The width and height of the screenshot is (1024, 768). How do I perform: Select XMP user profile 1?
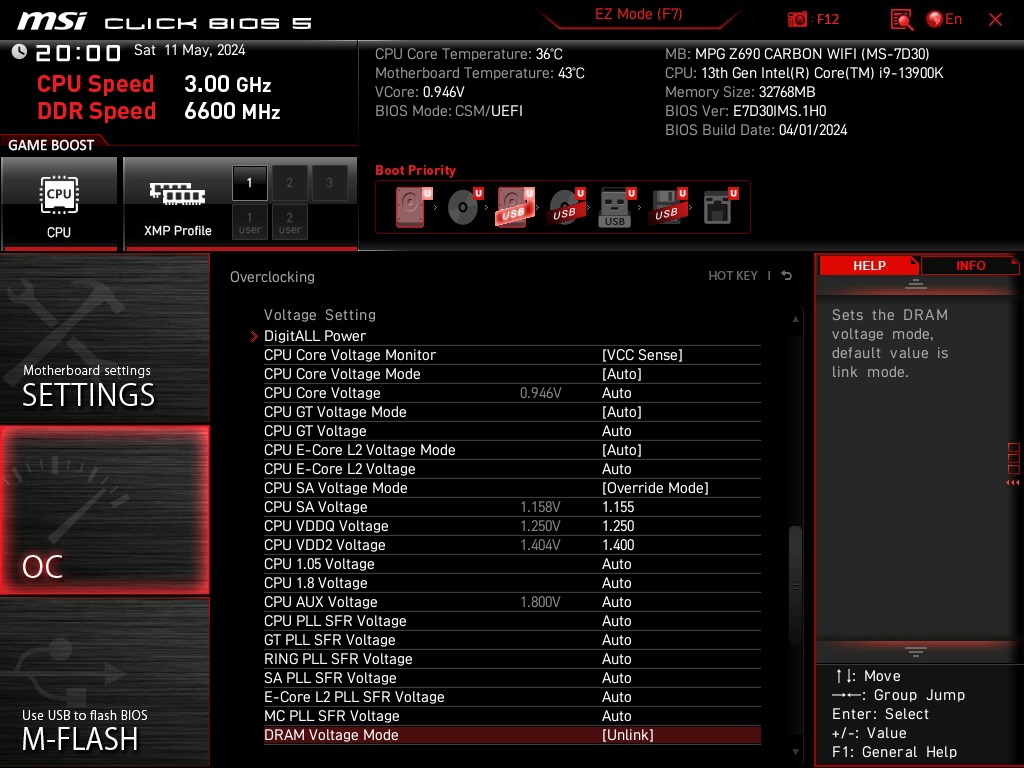(x=249, y=222)
